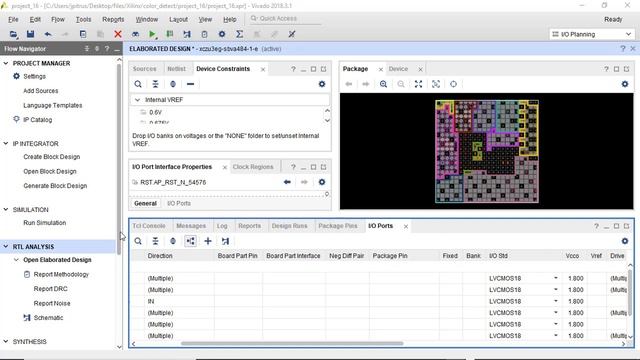Viewport: 640px width, 360px height.
Task: Collapse the SYNTHESIS section
Action: pyautogui.click(x=6, y=341)
